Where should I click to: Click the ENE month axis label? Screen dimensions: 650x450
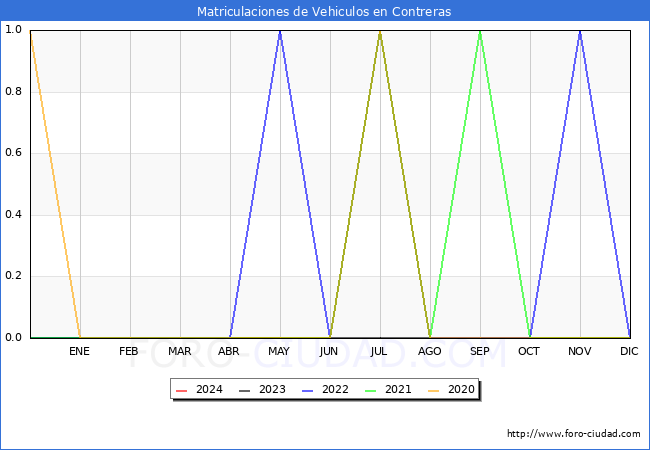click(x=79, y=351)
